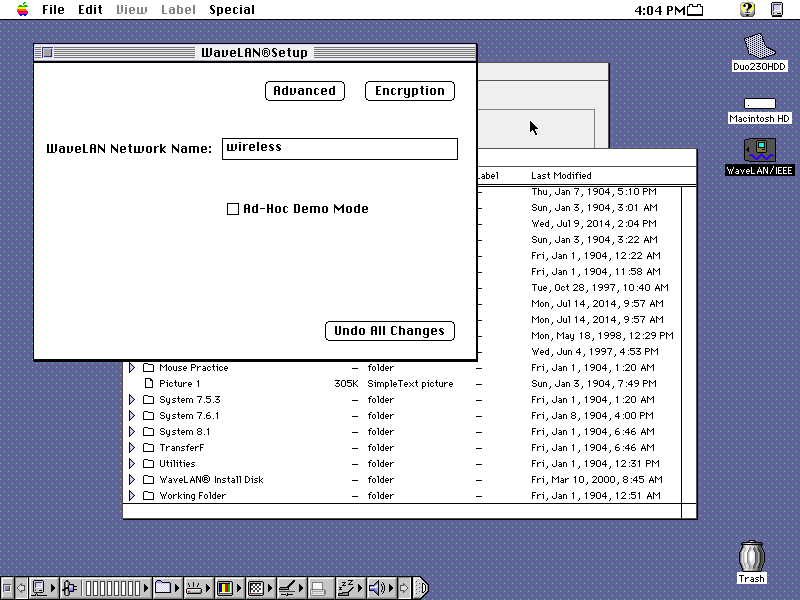Image resolution: width=800 pixels, height=600 pixels.
Task: Select the Picture 1 document icon
Action: 148,383
